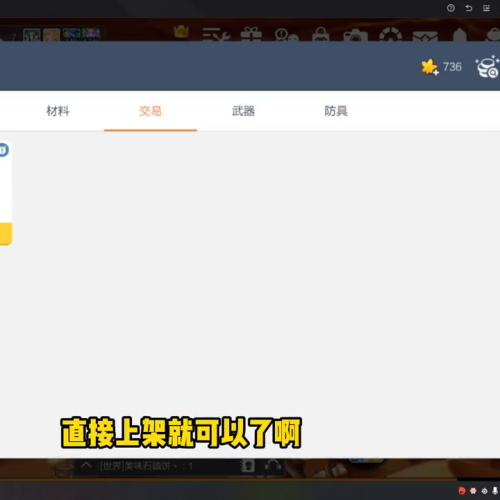Click the exclamation alert with face icon

point(286,35)
